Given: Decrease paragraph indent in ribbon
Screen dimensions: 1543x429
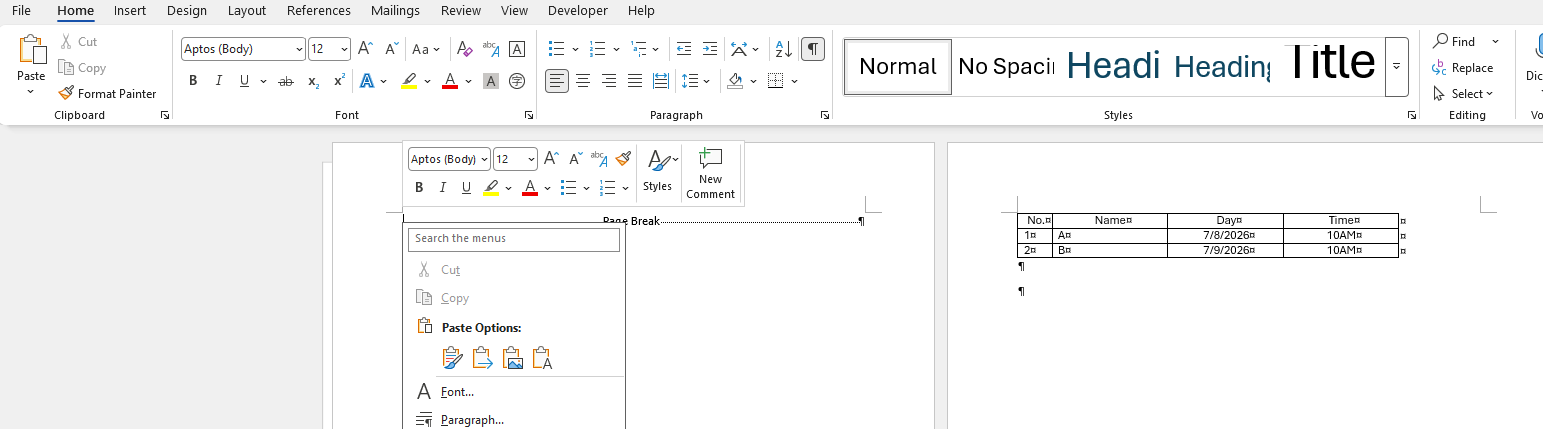Looking at the screenshot, I should 684,49.
